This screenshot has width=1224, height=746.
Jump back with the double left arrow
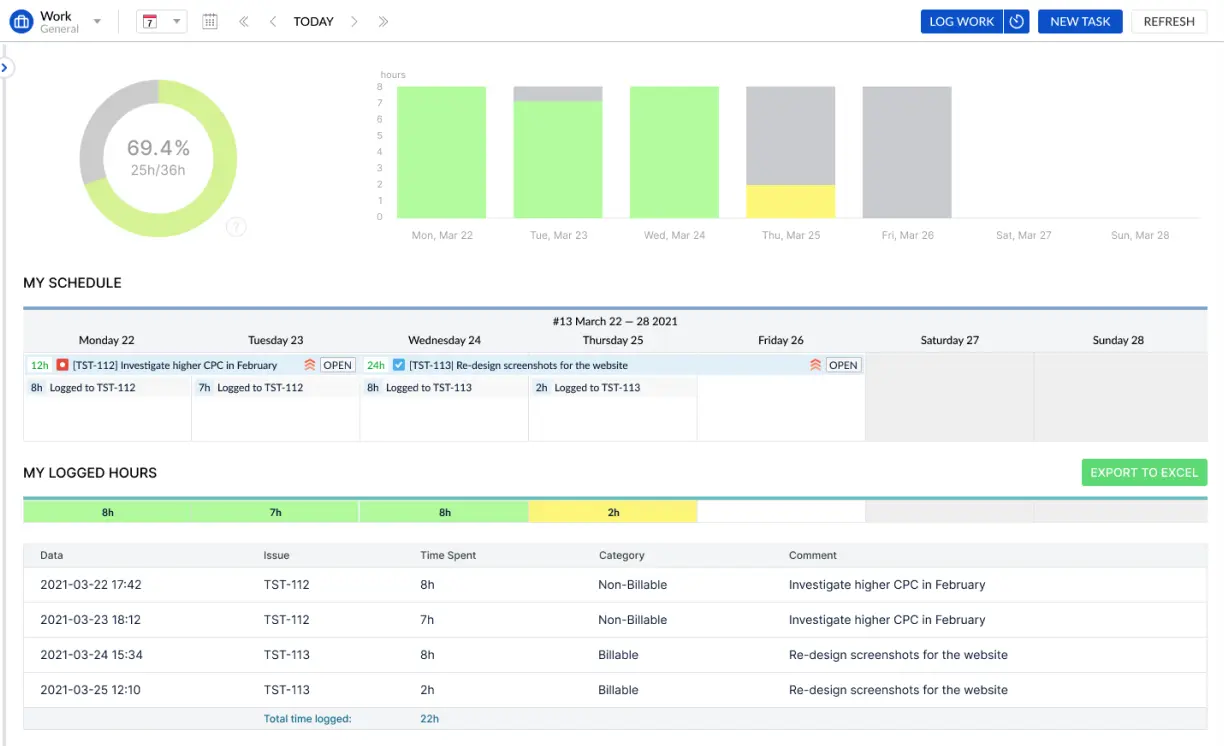point(243,22)
